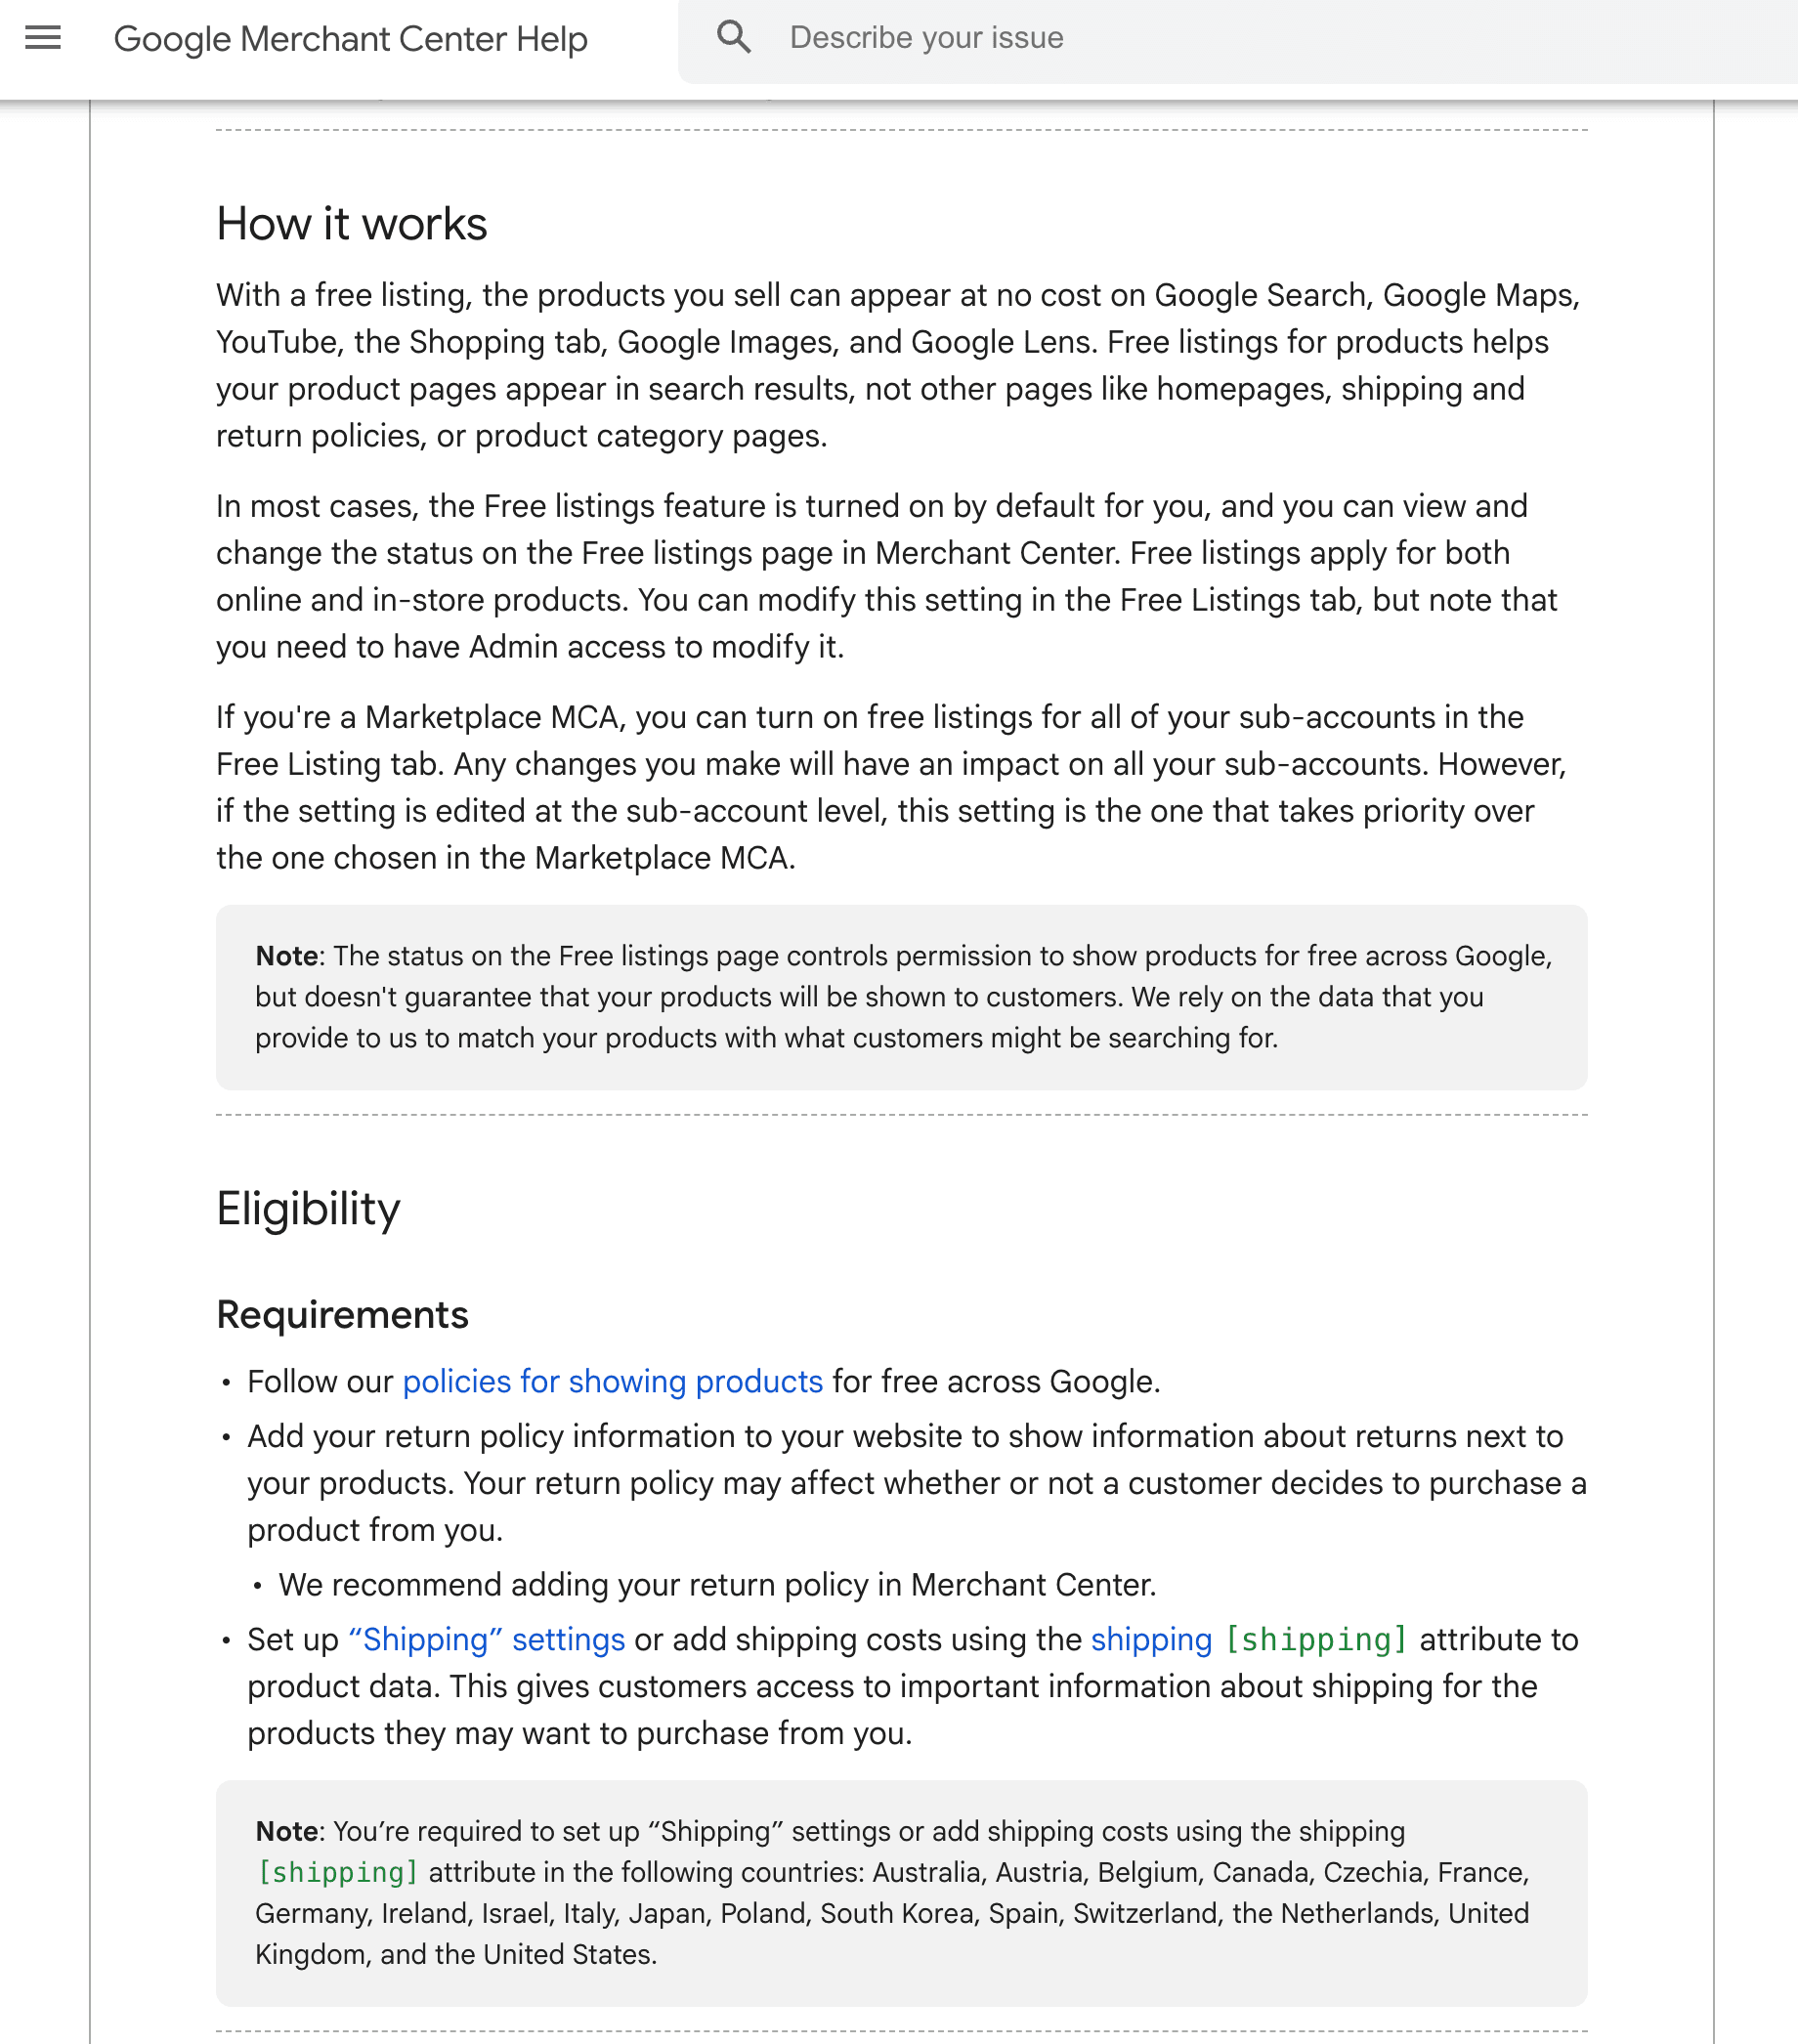Click the Google Merchant Center Help title

pyautogui.click(x=350, y=38)
